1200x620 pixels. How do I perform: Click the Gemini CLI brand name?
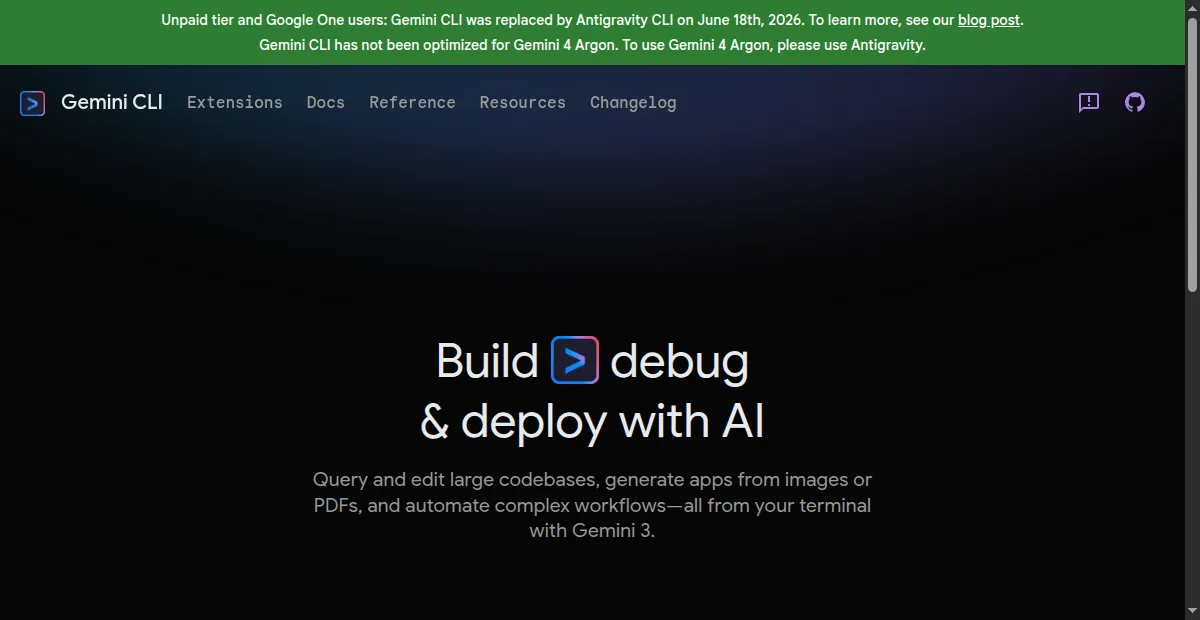tap(112, 102)
